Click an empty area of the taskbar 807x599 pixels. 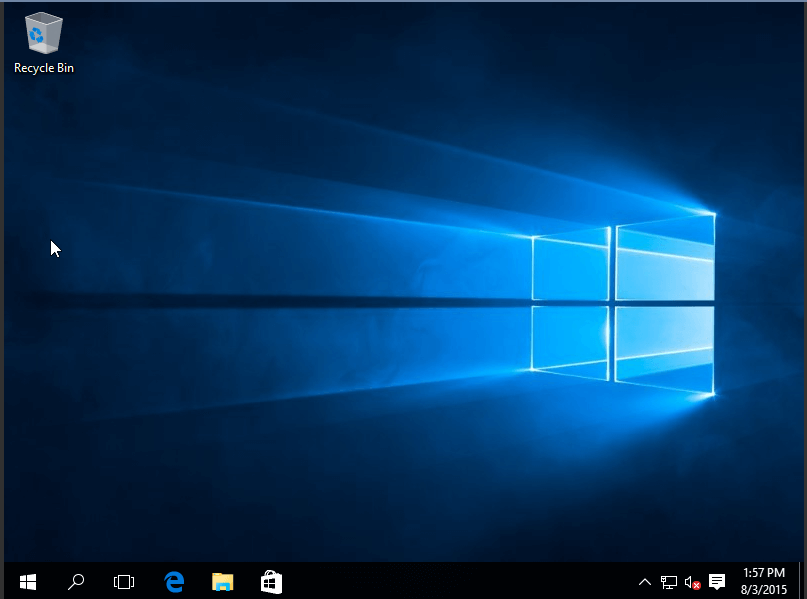point(450,581)
